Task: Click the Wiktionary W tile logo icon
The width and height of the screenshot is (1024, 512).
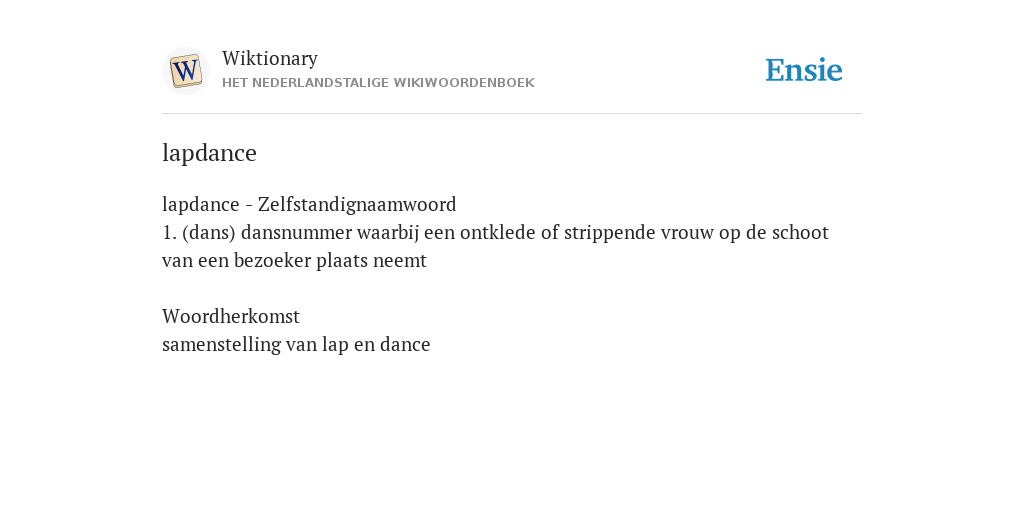Action: 185,71
